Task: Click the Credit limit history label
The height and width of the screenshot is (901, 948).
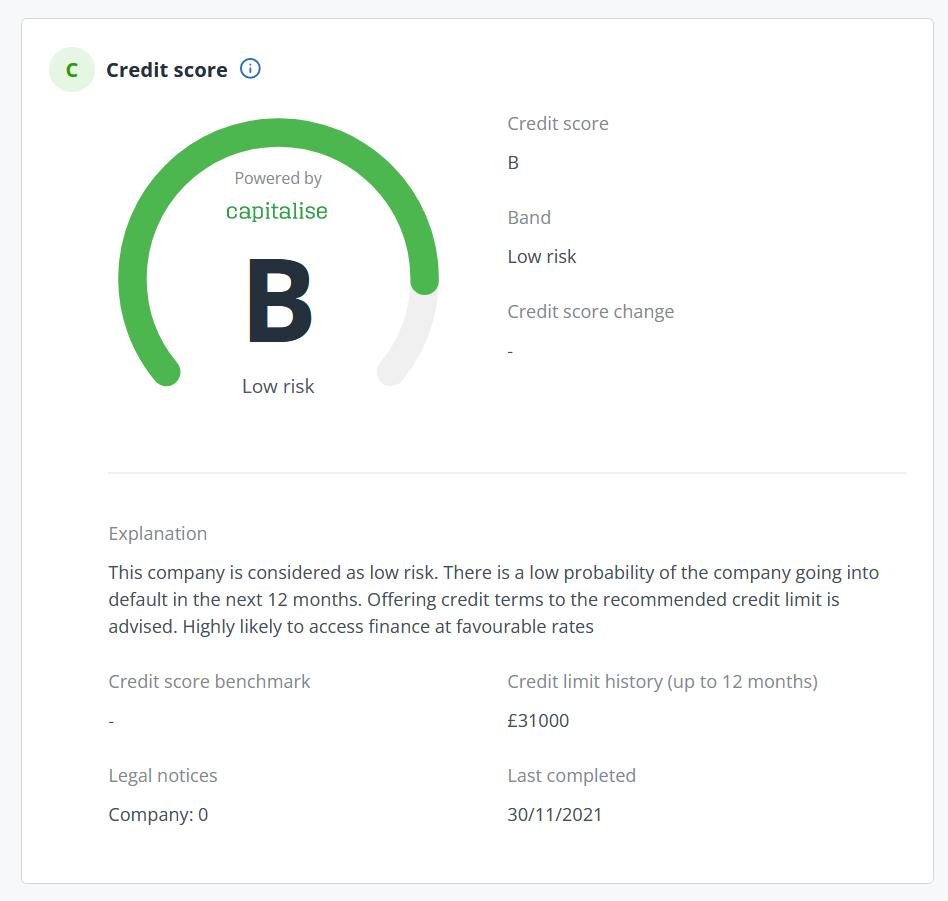Action: click(662, 681)
